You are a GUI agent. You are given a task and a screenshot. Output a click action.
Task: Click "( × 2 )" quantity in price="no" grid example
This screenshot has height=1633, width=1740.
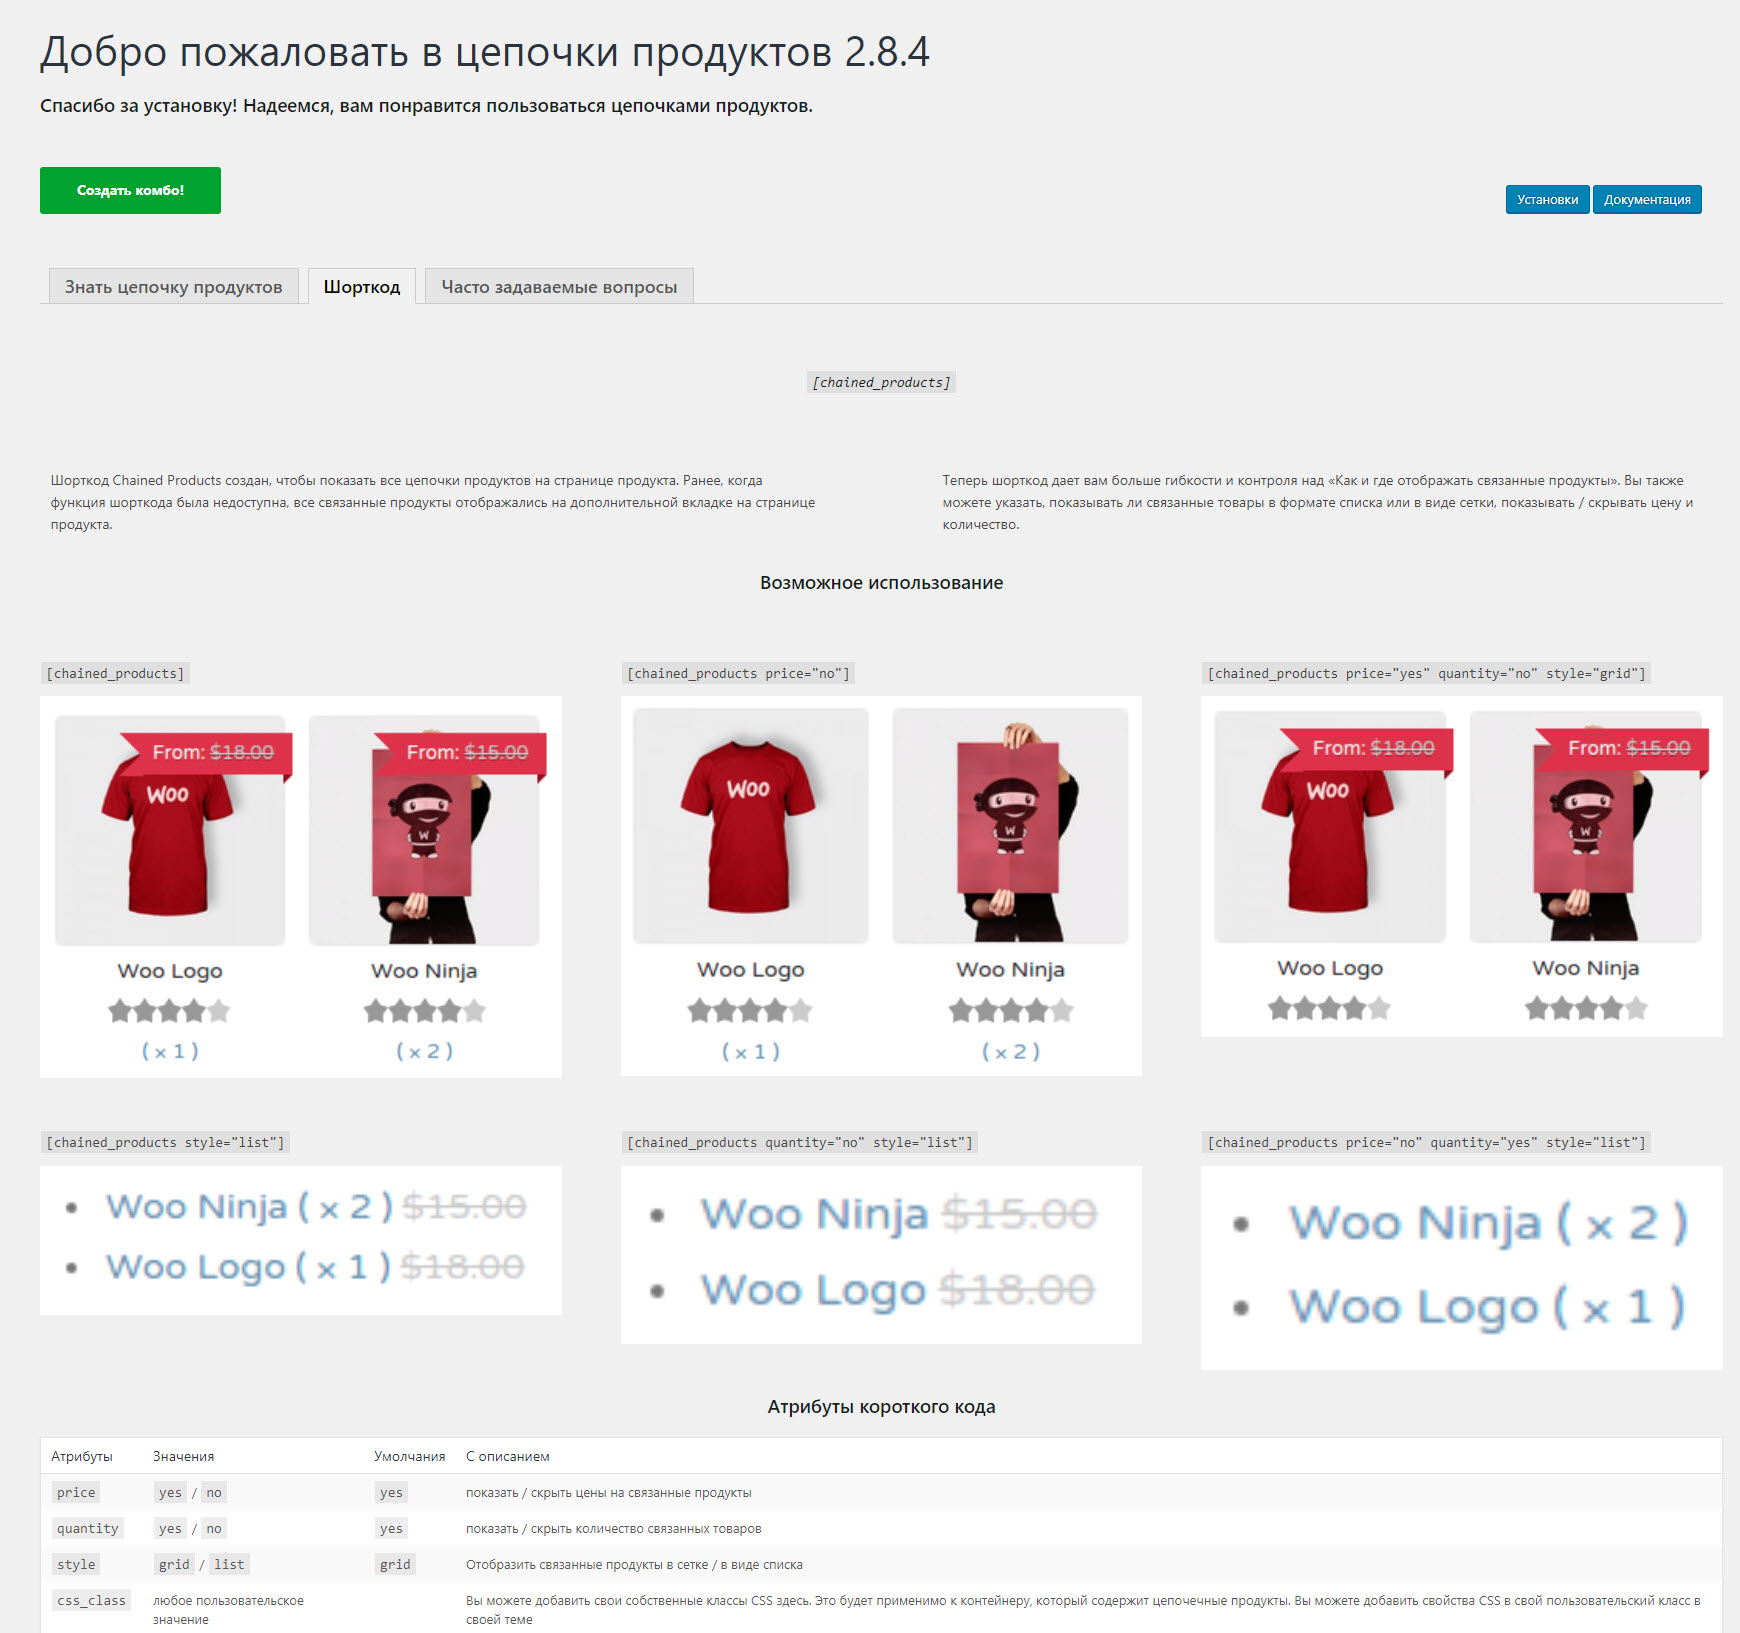tap(1010, 1052)
